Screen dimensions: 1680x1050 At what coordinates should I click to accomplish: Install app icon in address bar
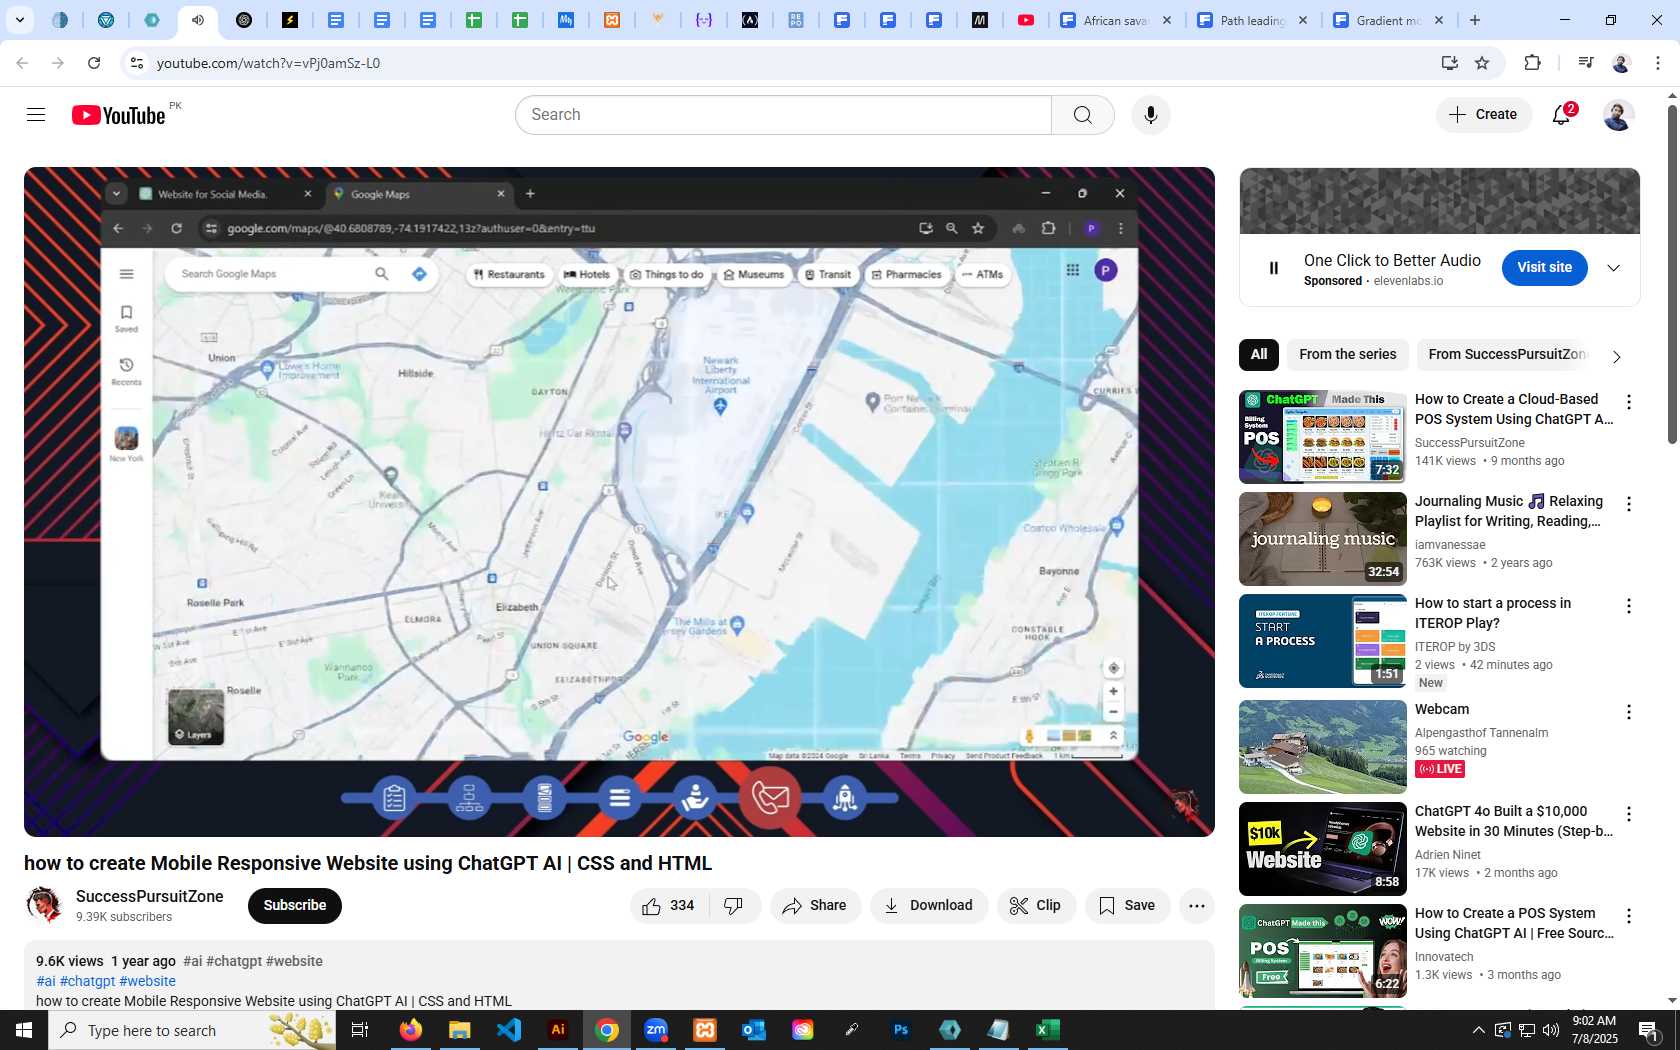(1449, 63)
